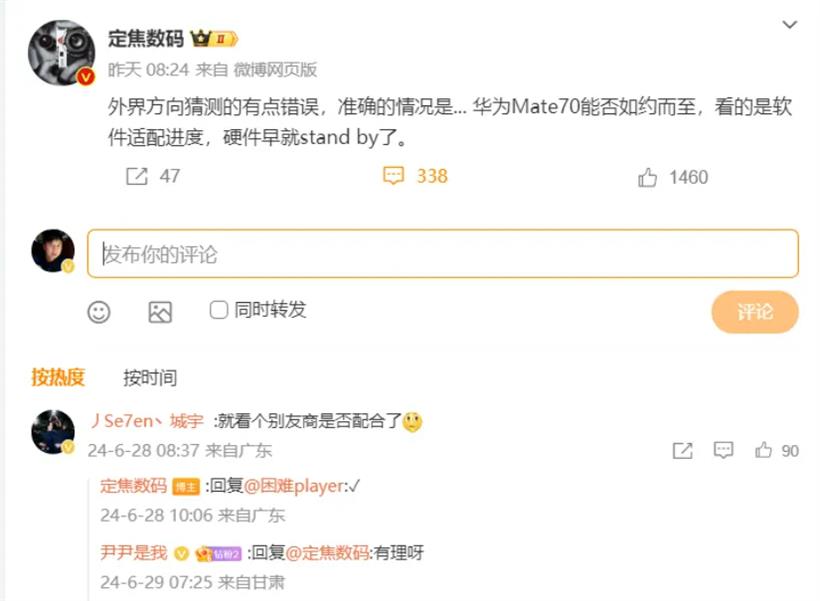Submit with the orange 评论 button
Image resolution: width=820 pixels, height=601 pixels.
point(755,312)
